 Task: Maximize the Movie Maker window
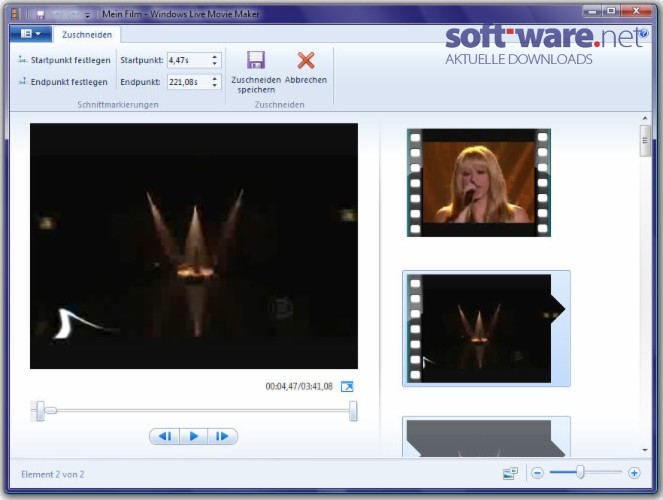tap(611, 11)
